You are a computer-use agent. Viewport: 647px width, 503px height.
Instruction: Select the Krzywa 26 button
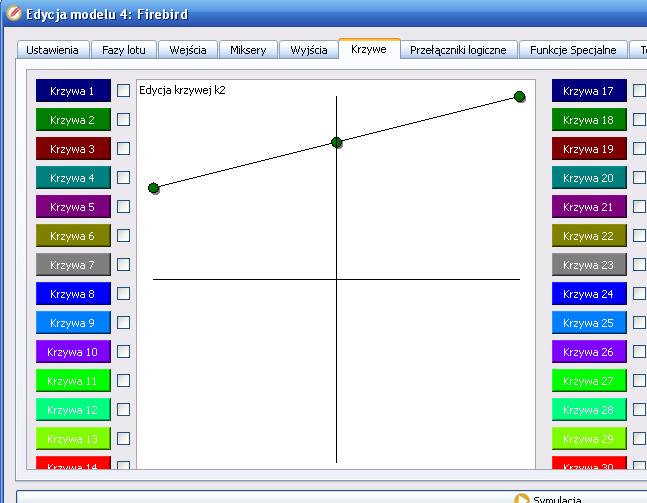(x=589, y=352)
